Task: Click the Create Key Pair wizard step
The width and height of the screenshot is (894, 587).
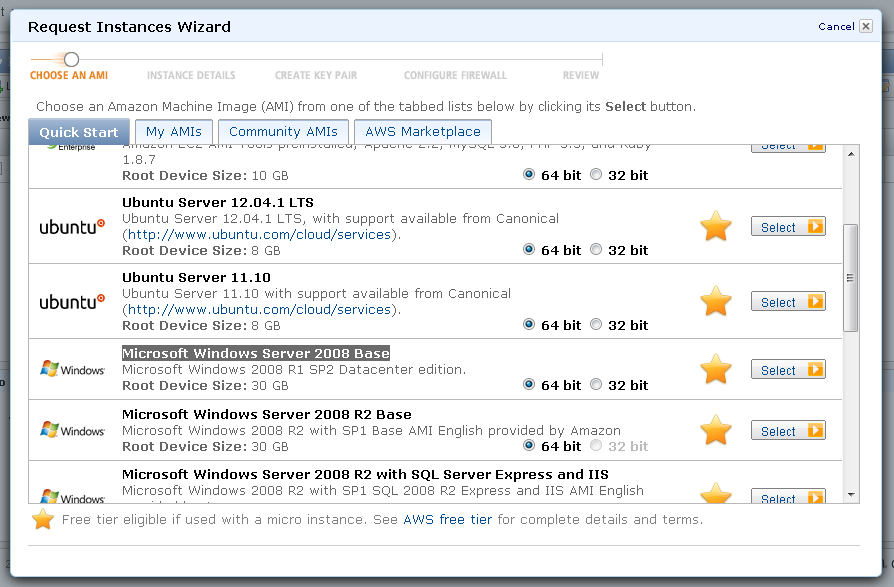Action: pyautogui.click(x=316, y=75)
